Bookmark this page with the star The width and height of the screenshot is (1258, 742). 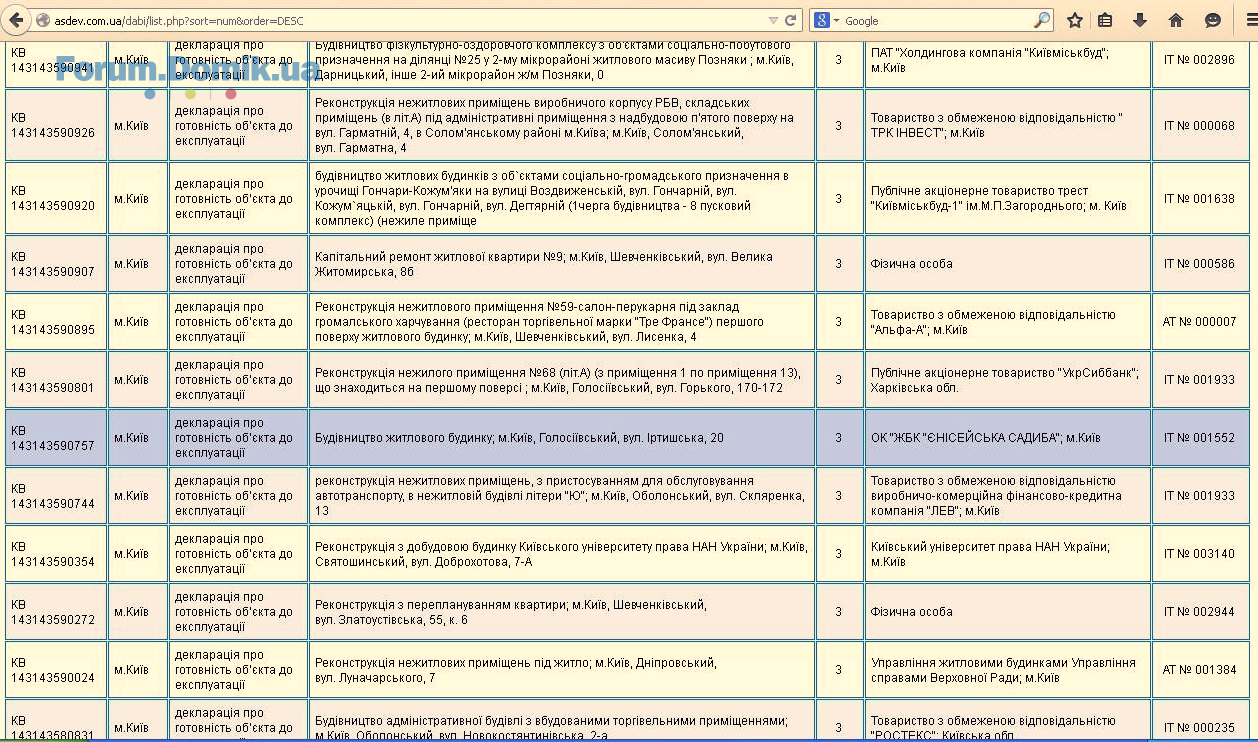point(1075,20)
